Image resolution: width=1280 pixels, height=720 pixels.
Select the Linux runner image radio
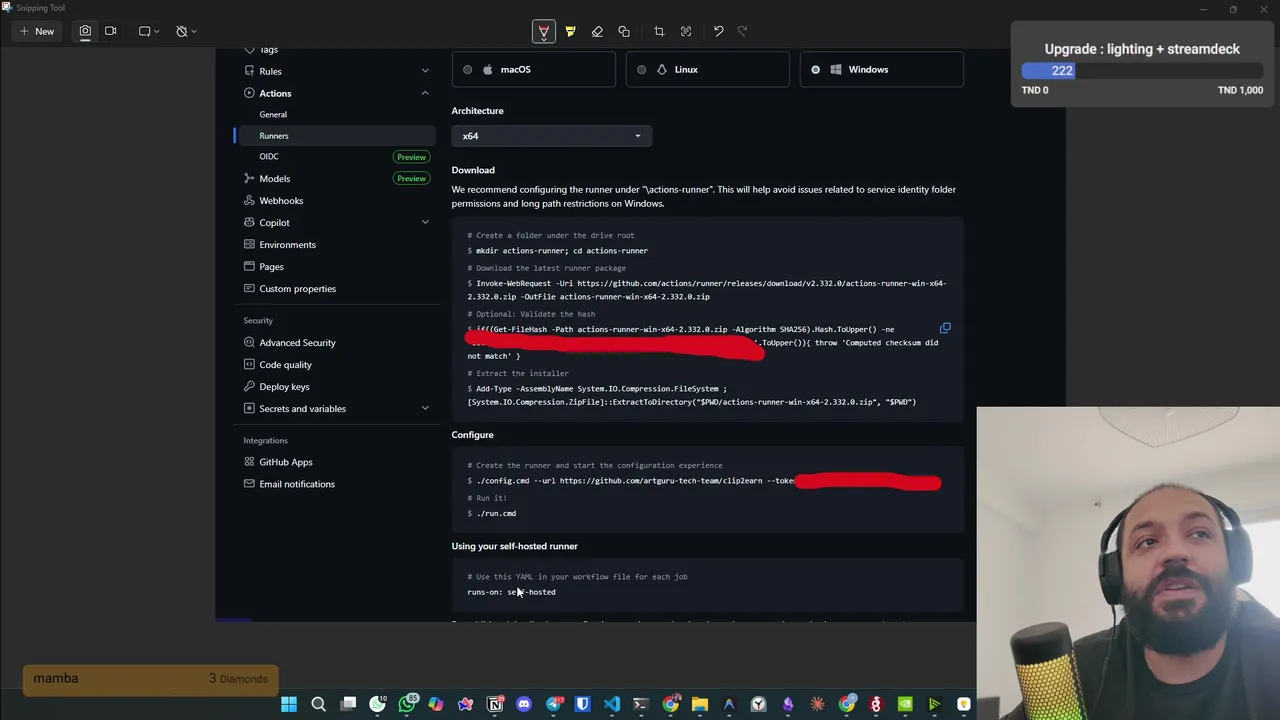641,69
